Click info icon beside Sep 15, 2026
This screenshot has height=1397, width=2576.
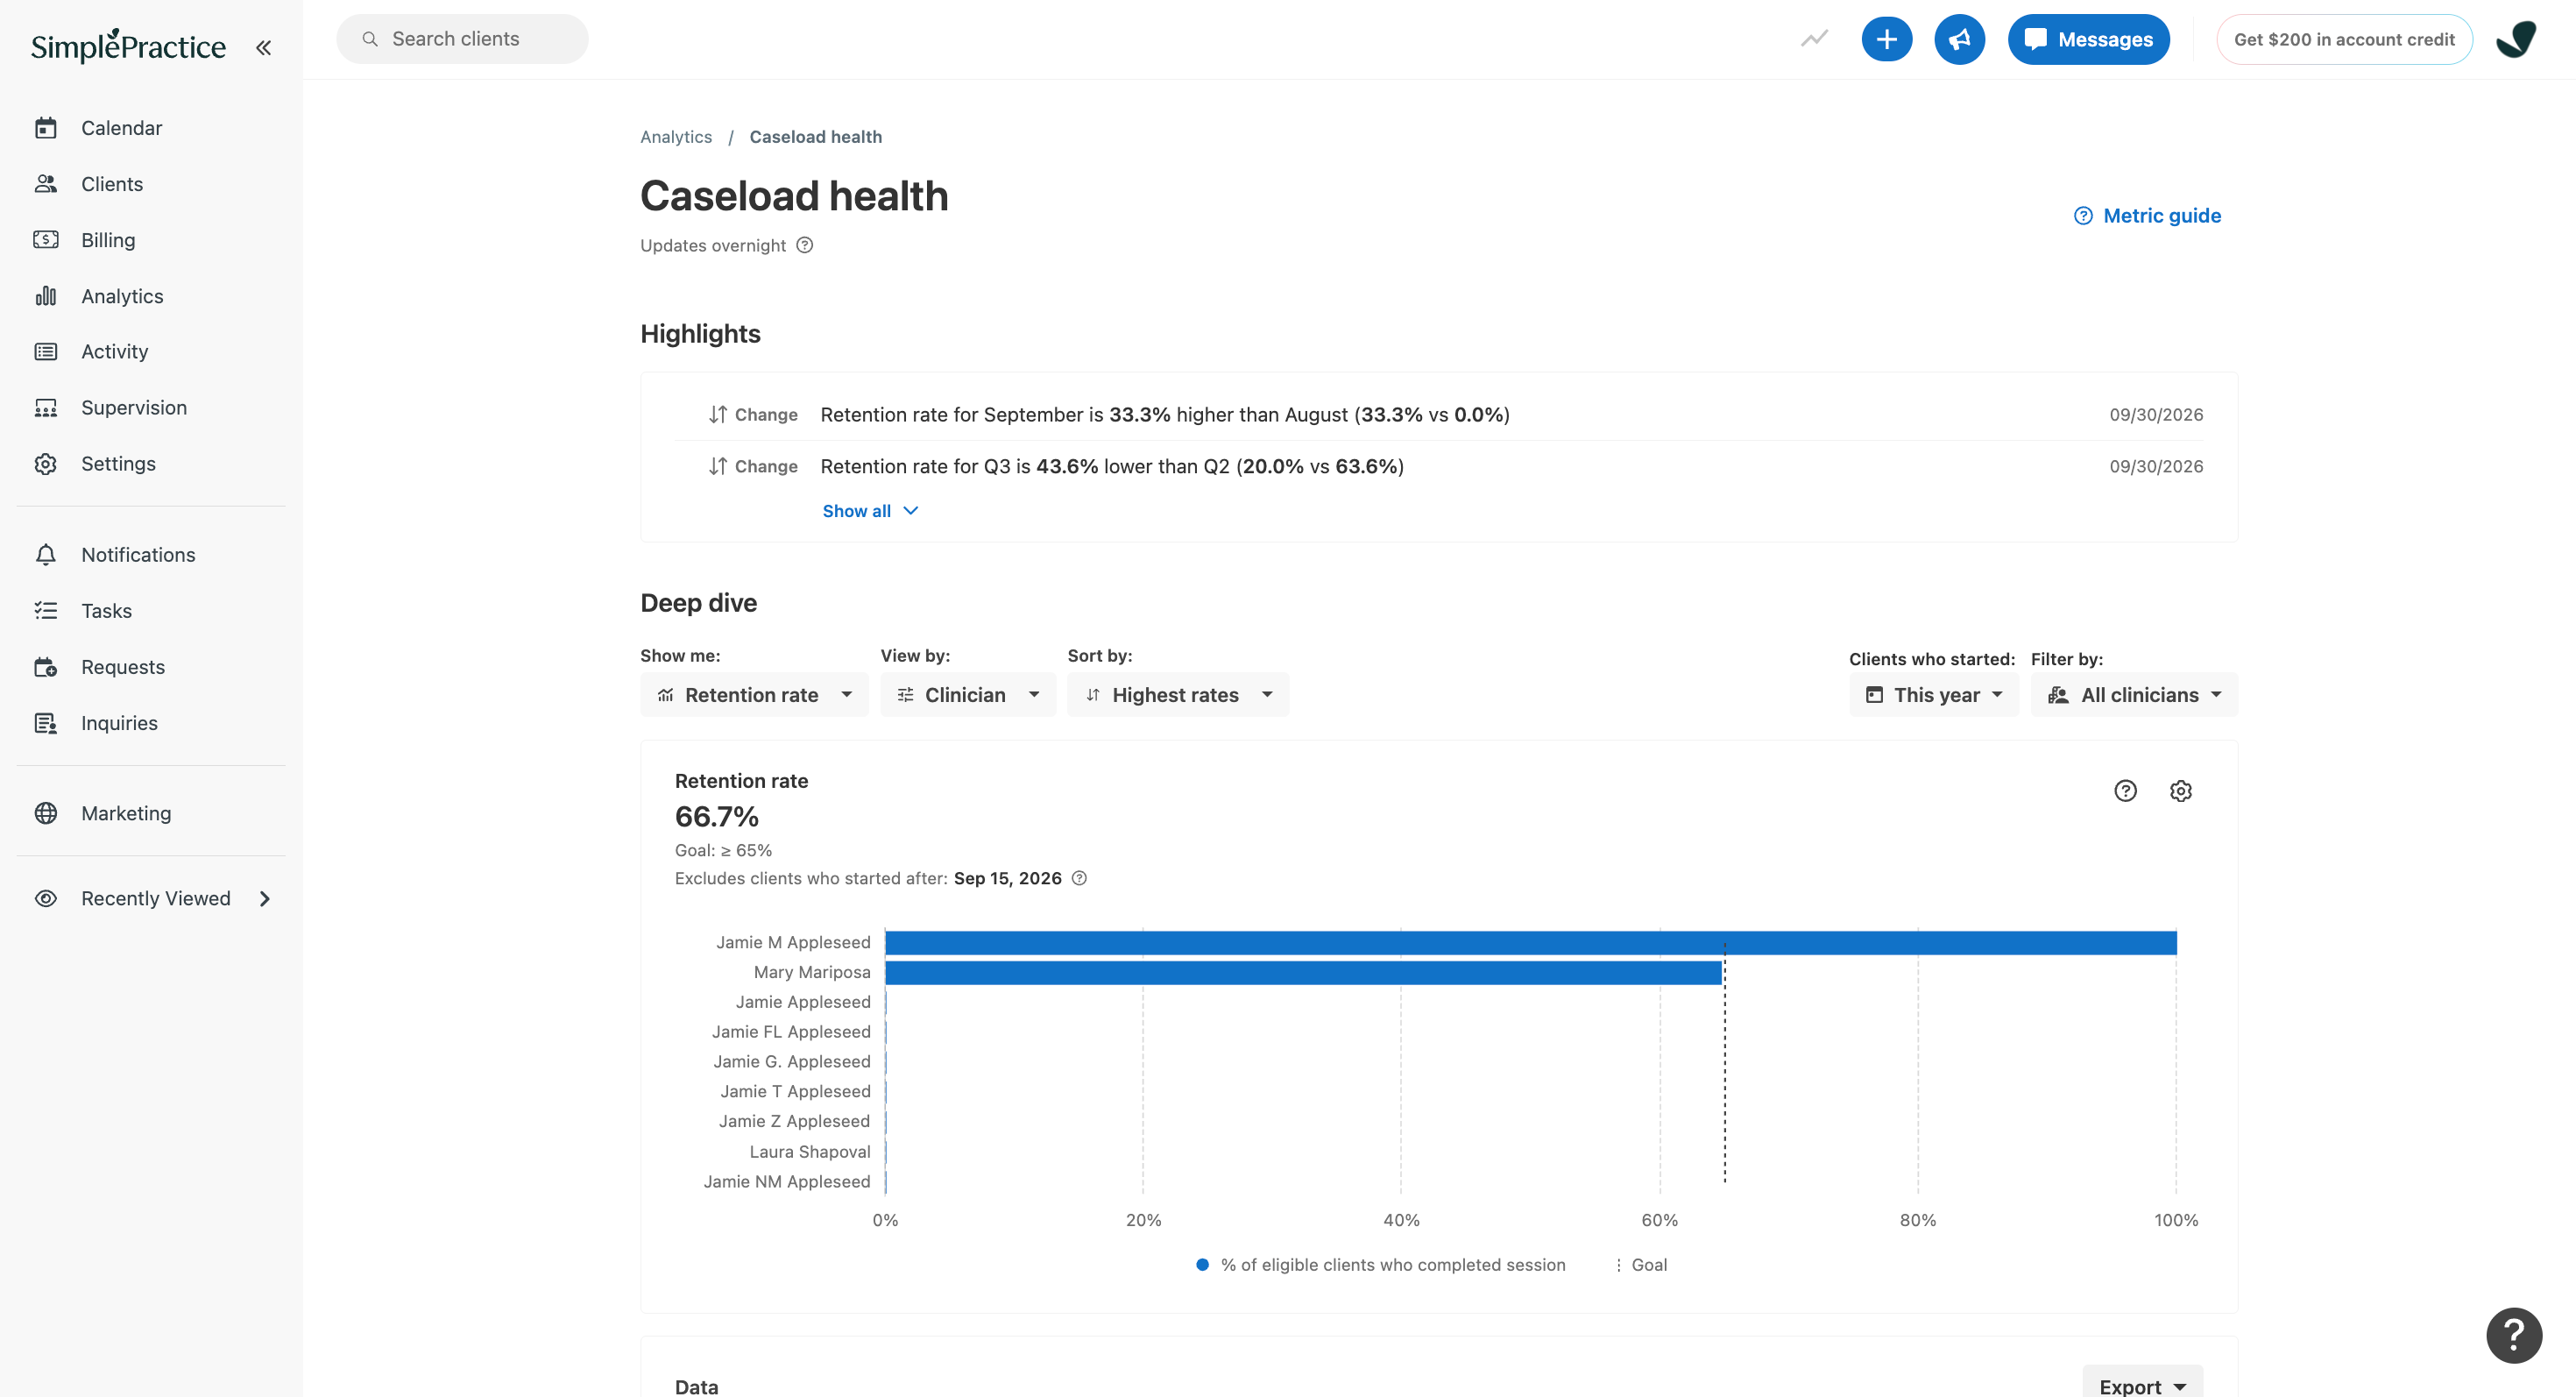coord(1079,878)
